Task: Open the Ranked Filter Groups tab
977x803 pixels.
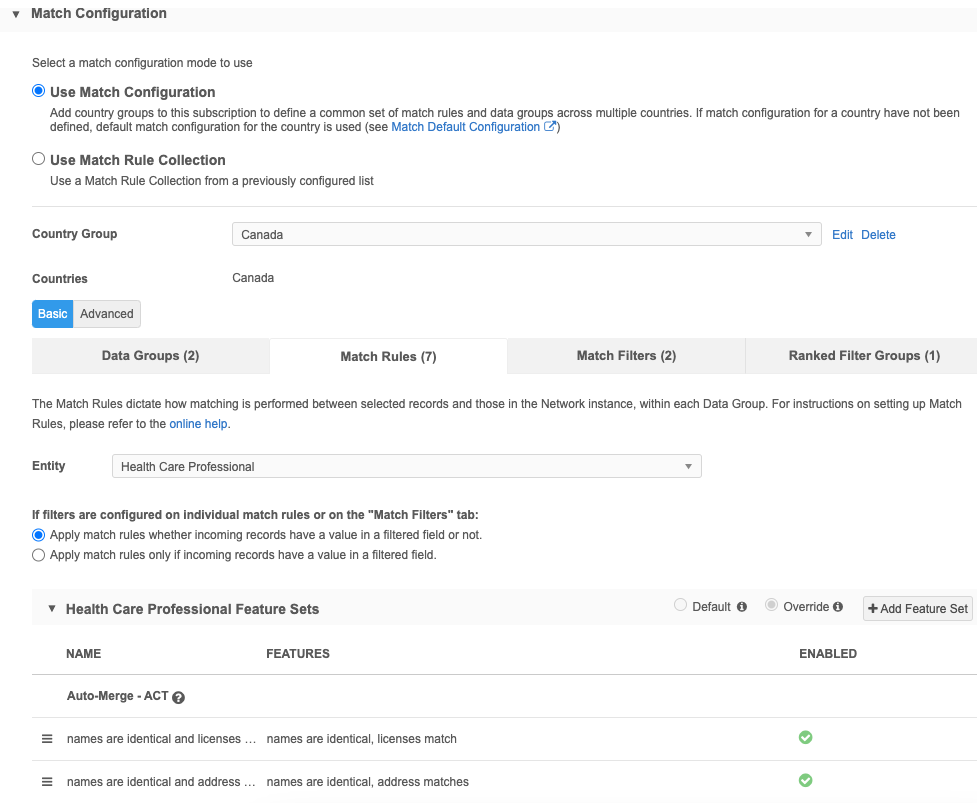Action: [x=863, y=356]
